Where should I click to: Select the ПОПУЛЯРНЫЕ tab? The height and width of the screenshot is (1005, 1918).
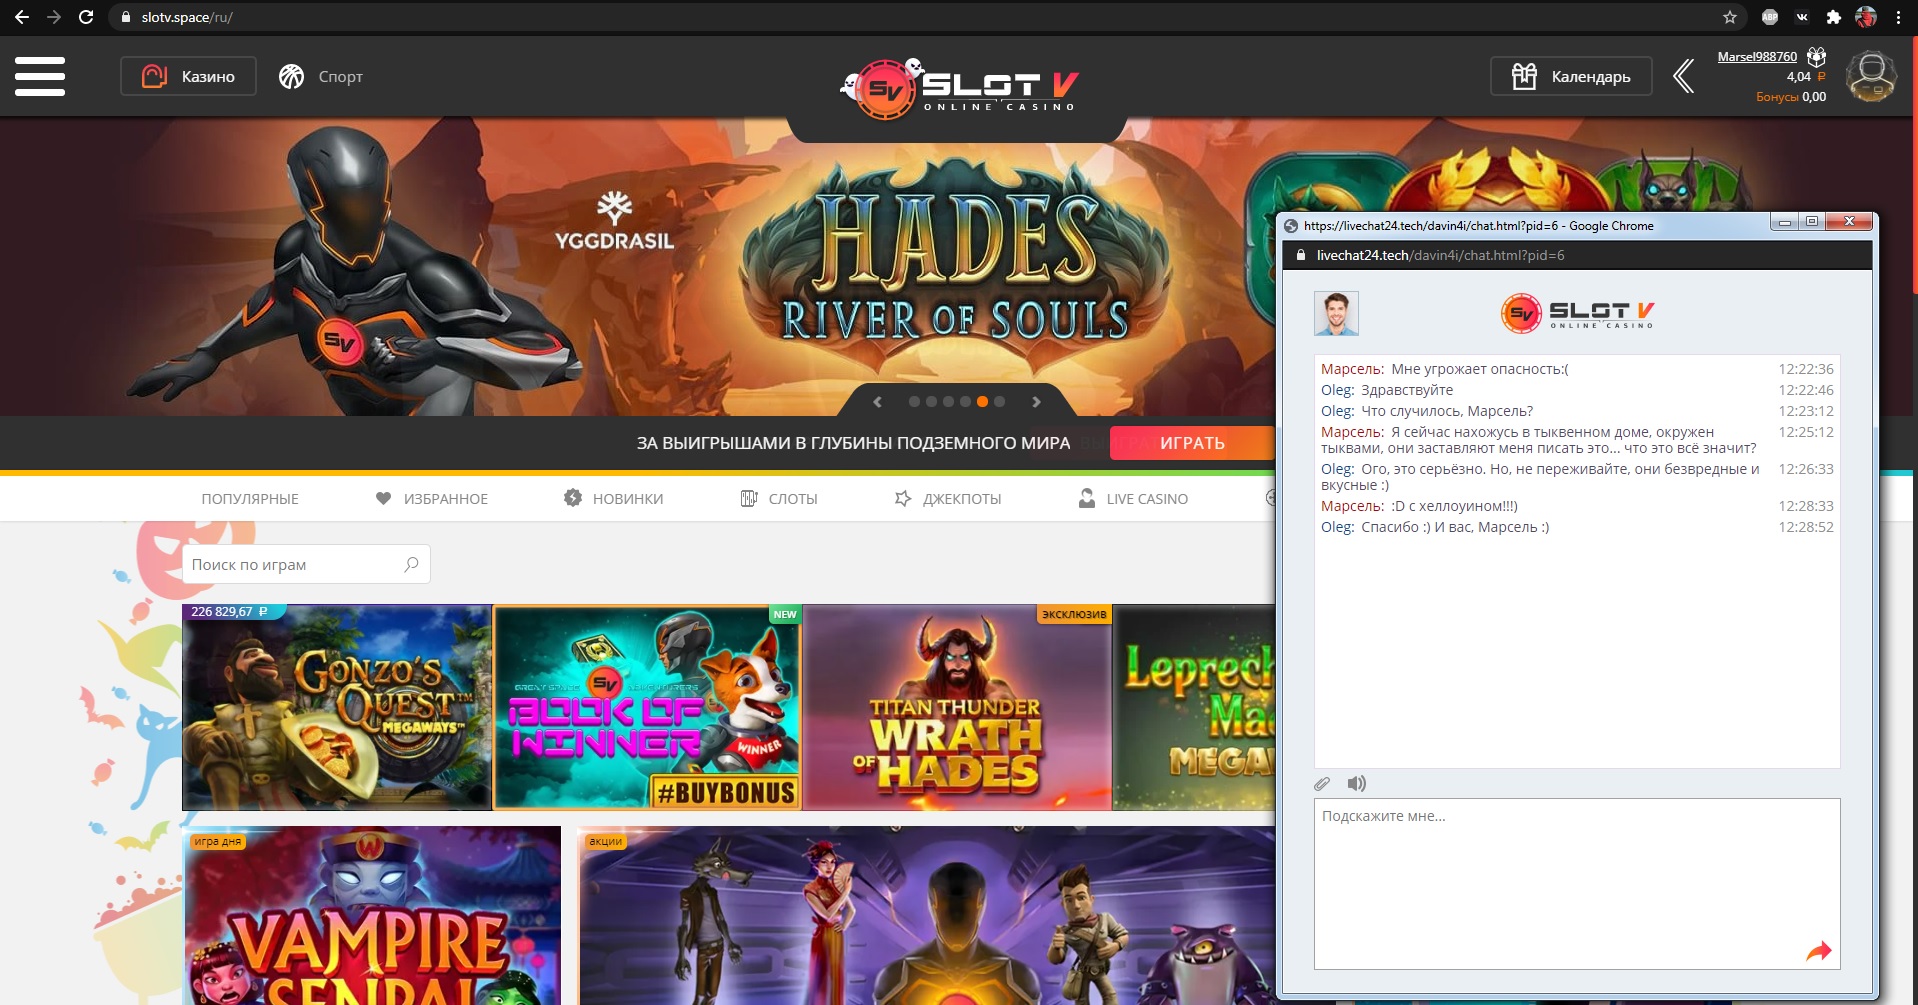click(250, 499)
